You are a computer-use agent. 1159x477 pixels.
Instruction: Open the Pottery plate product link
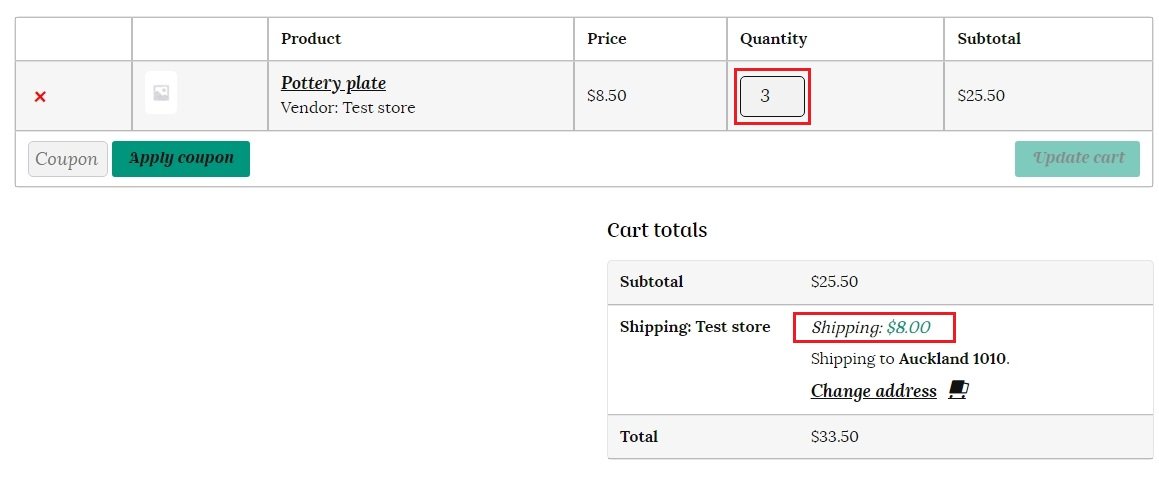point(333,83)
